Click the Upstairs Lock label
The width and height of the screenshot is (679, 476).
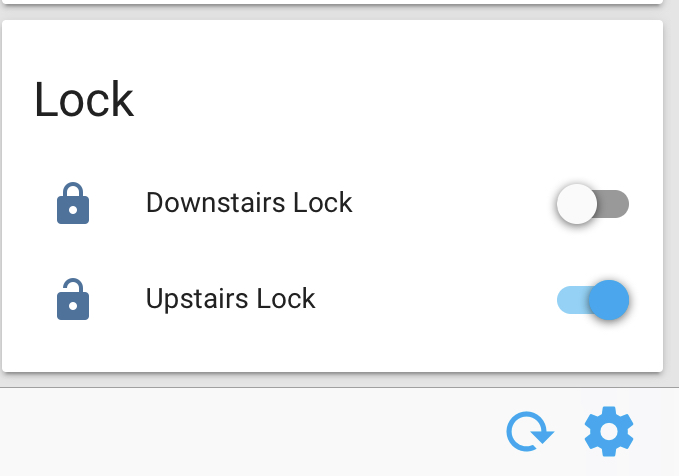(x=231, y=298)
